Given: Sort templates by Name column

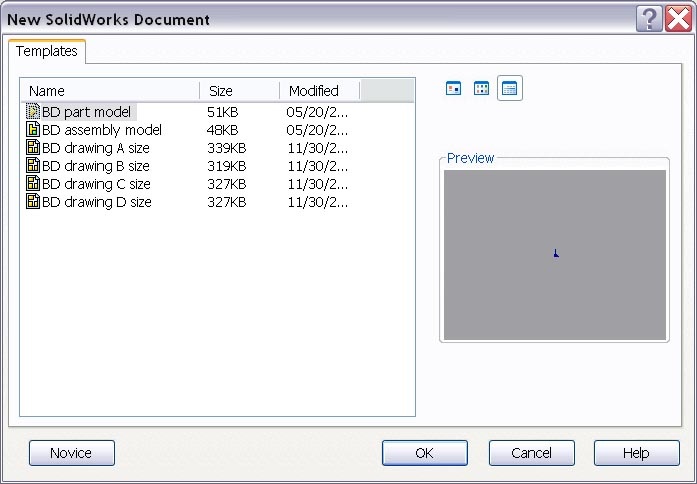Looking at the screenshot, I should [110, 91].
